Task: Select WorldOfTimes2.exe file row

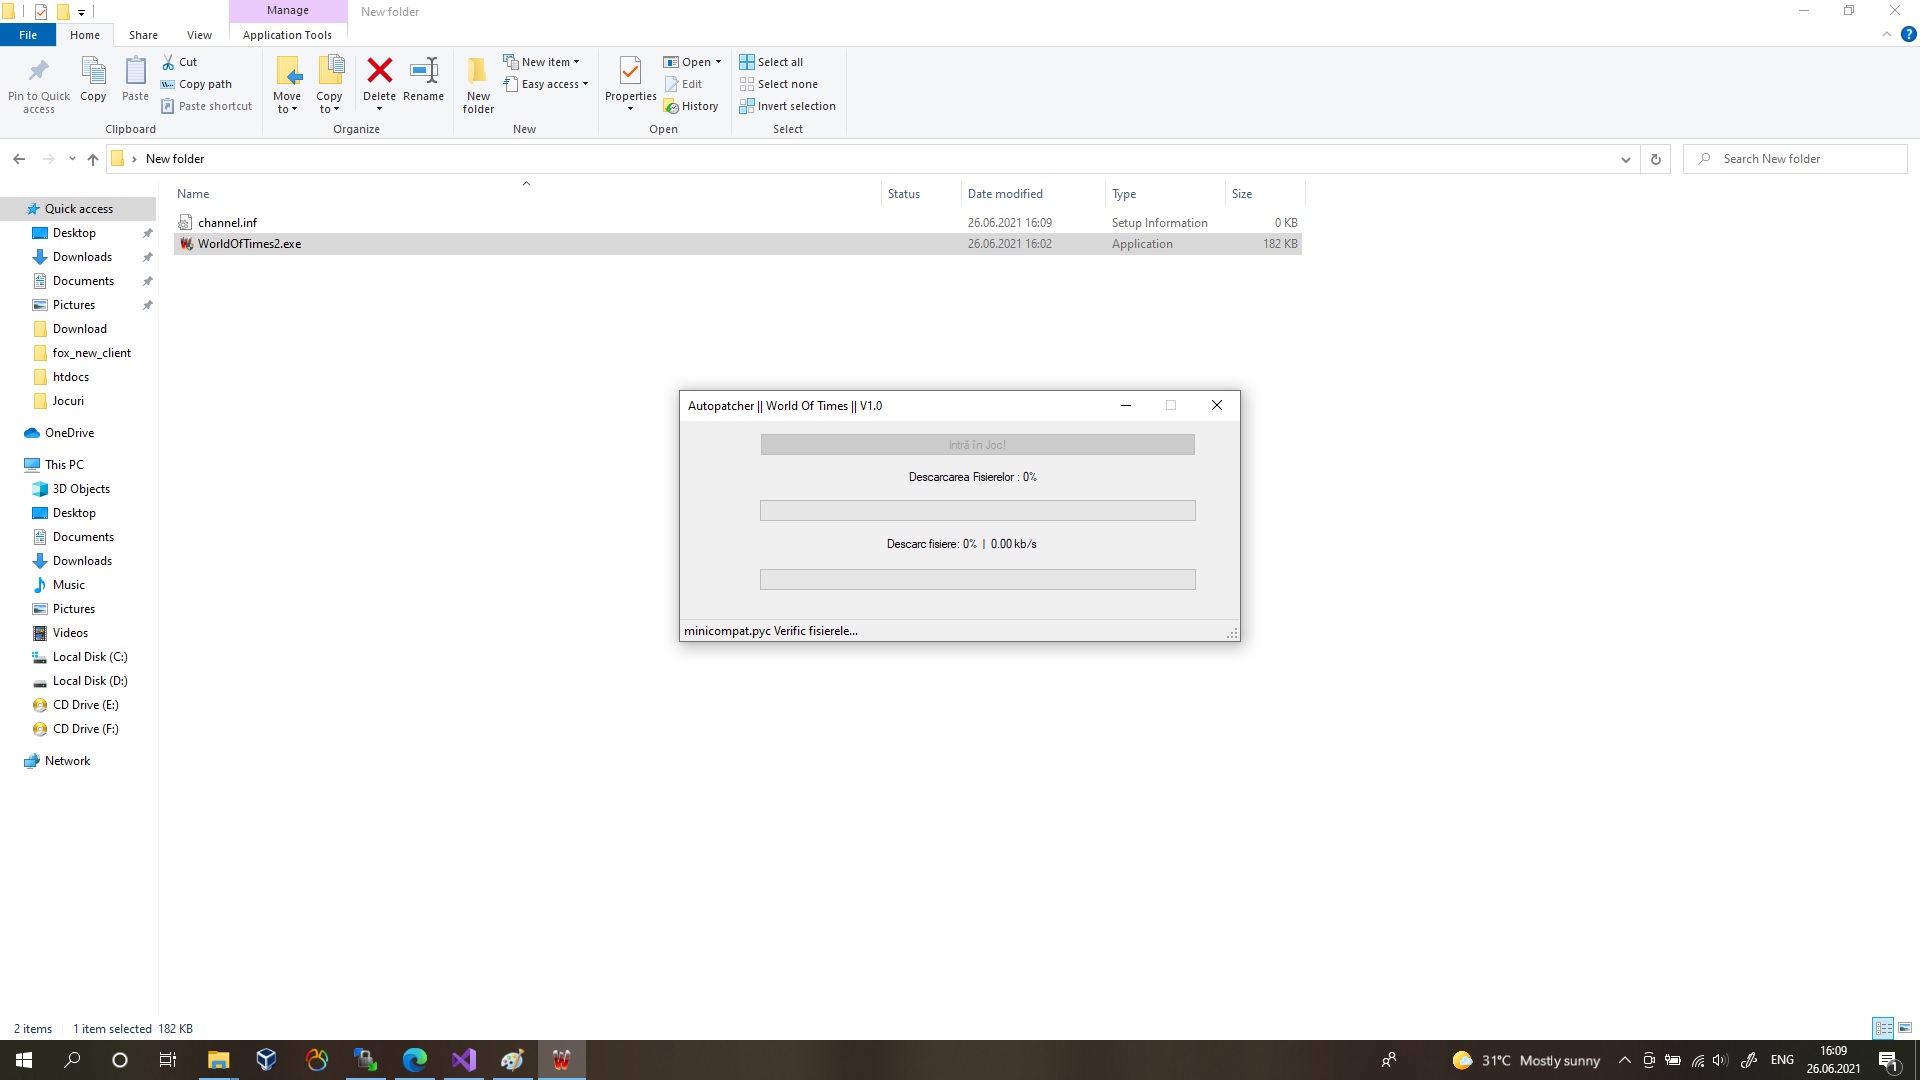Action: click(738, 244)
